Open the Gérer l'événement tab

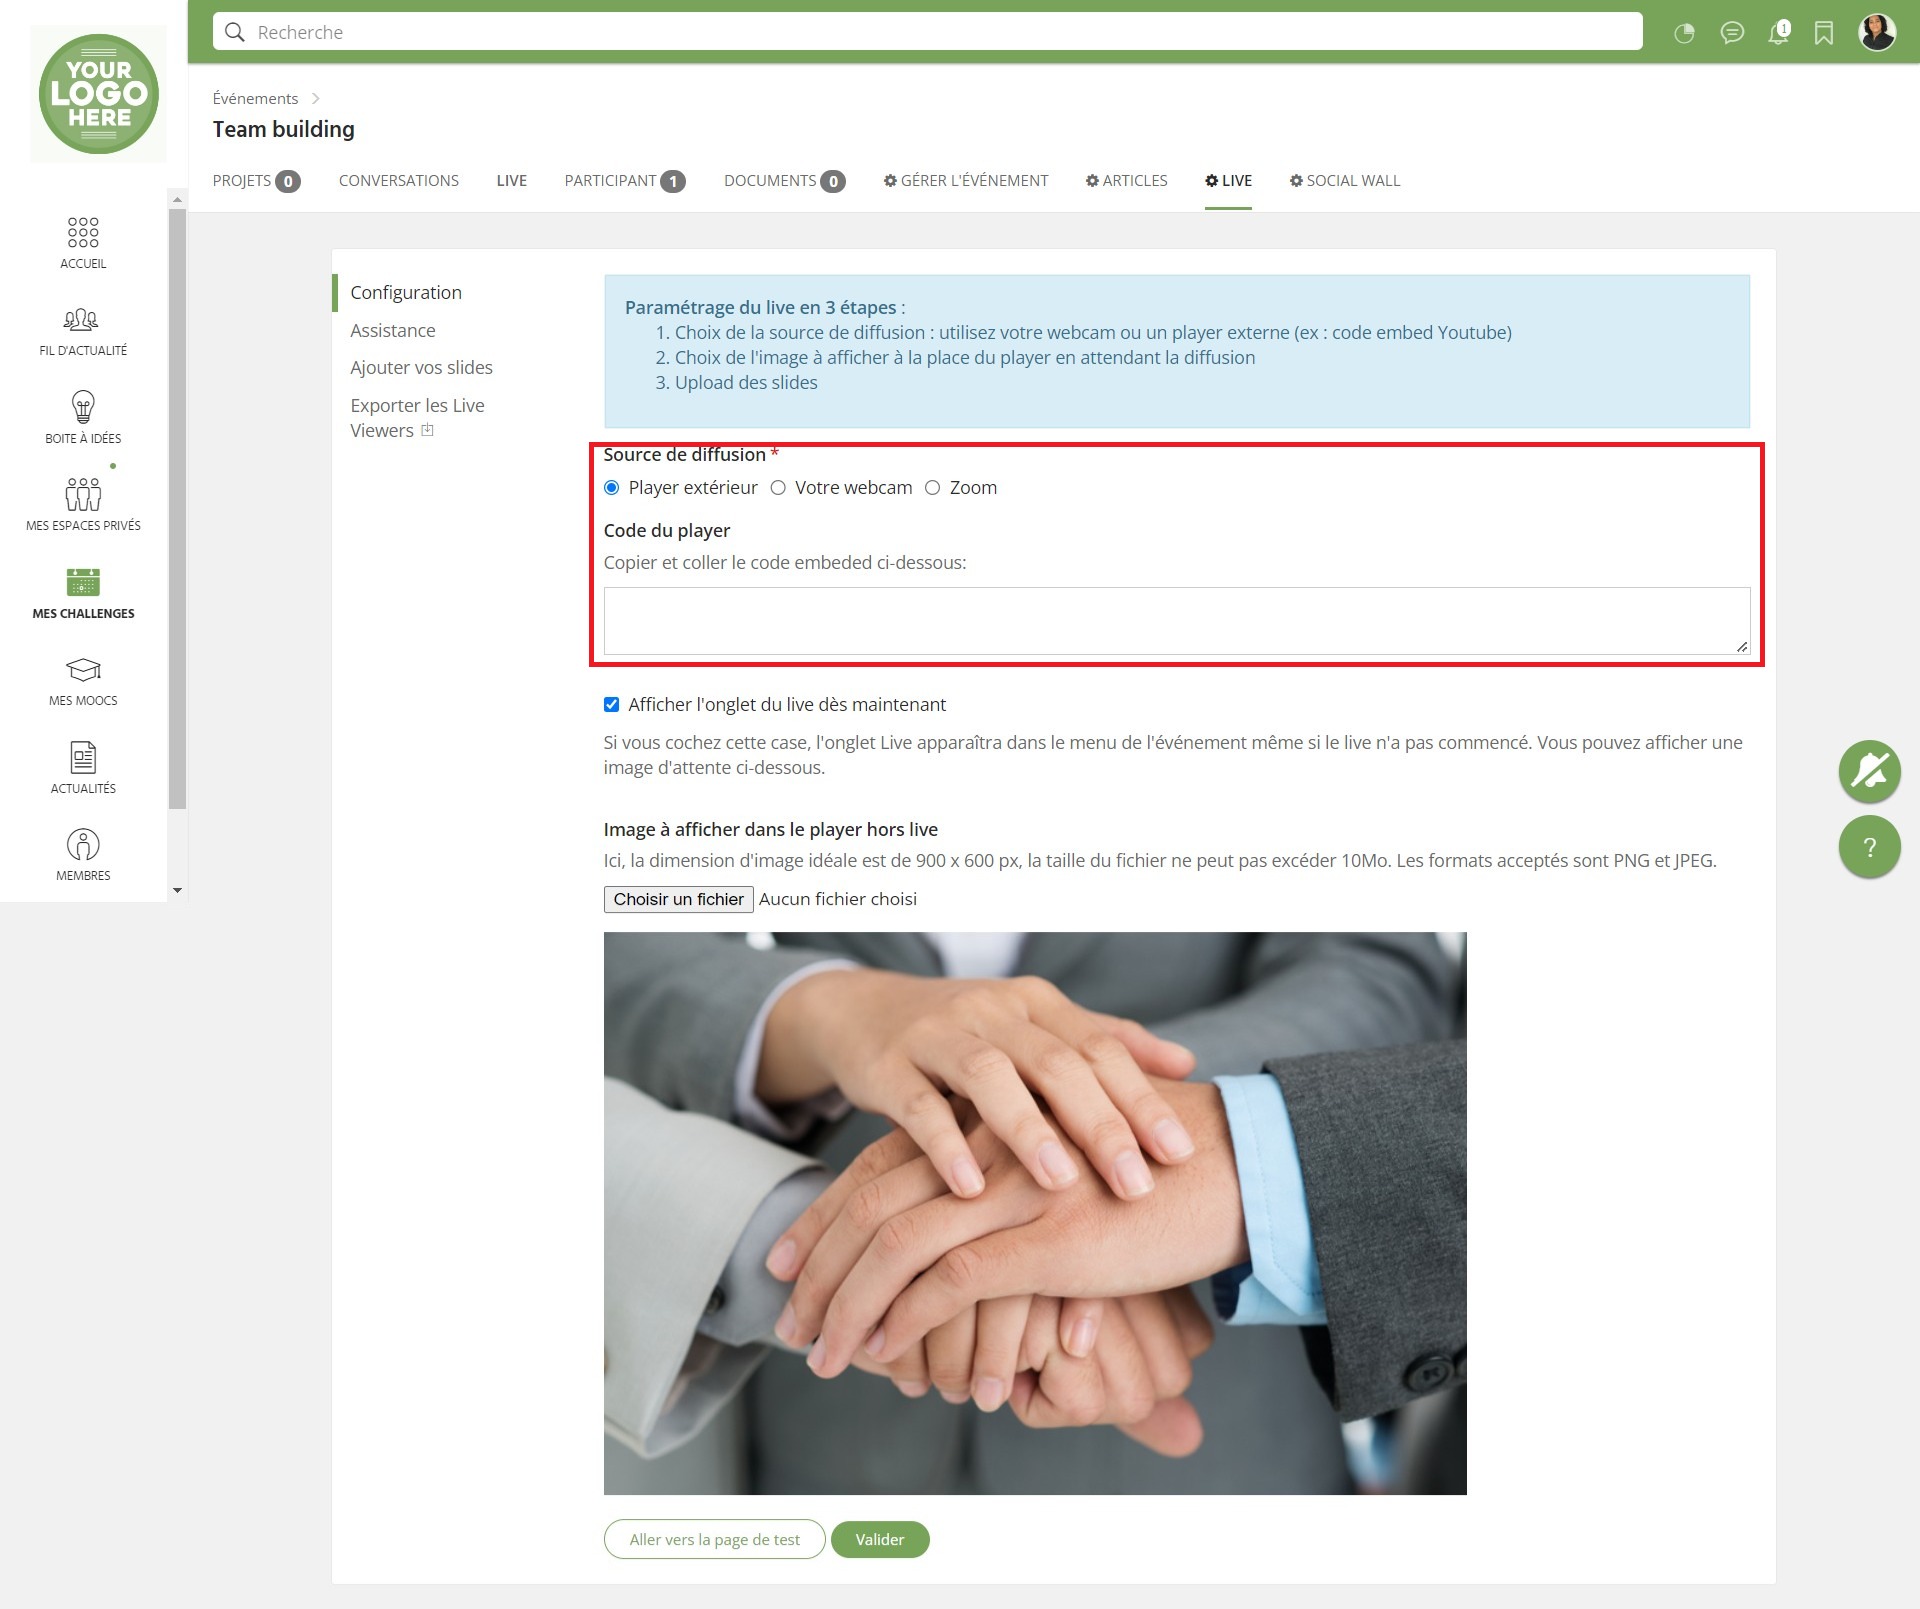pyautogui.click(x=966, y=181)
